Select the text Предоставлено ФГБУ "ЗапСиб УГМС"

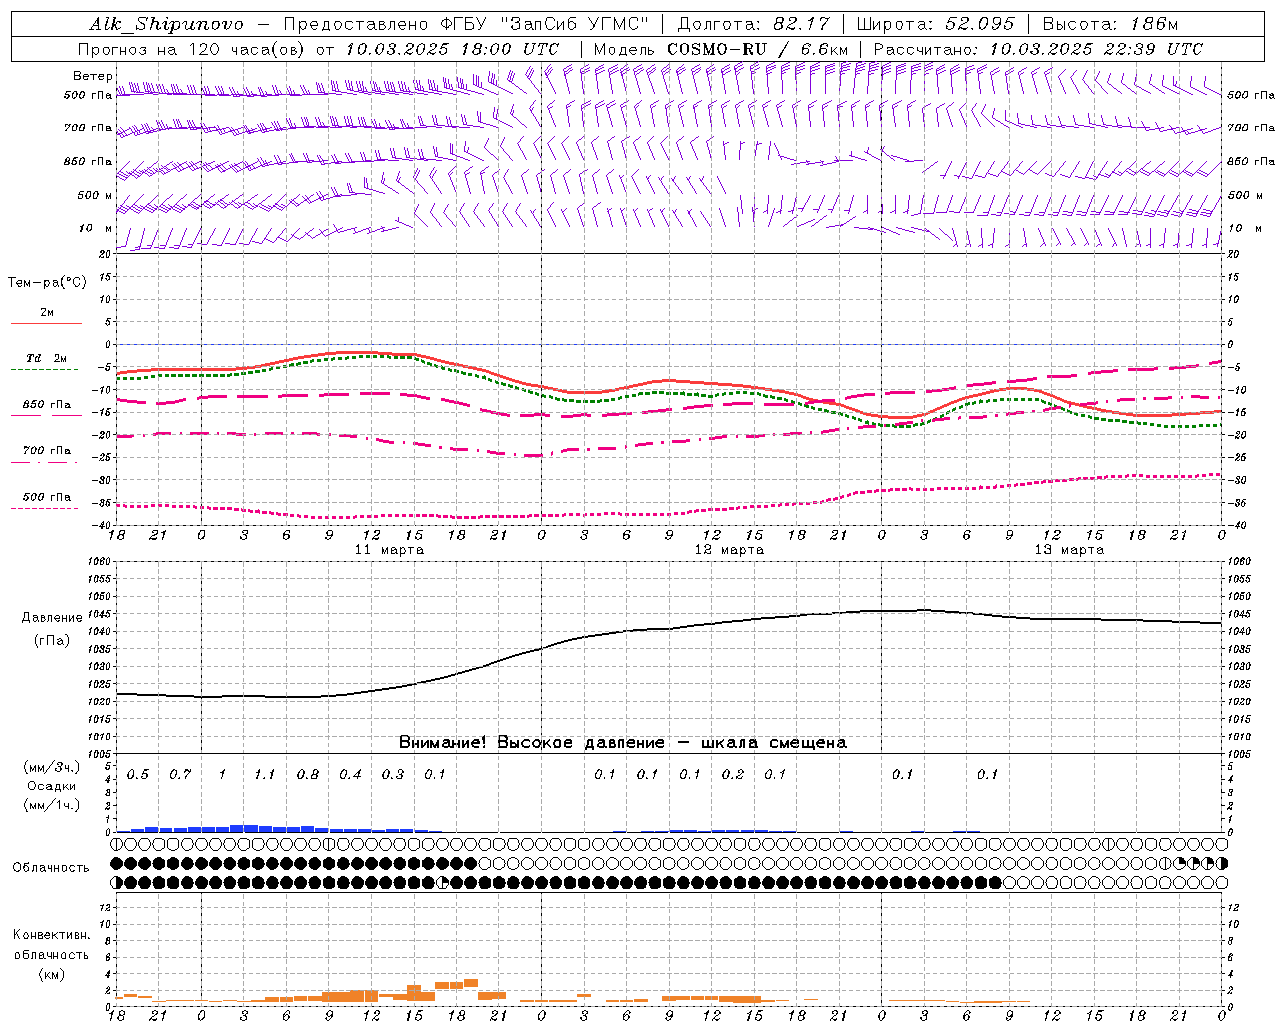click(467, 24)
